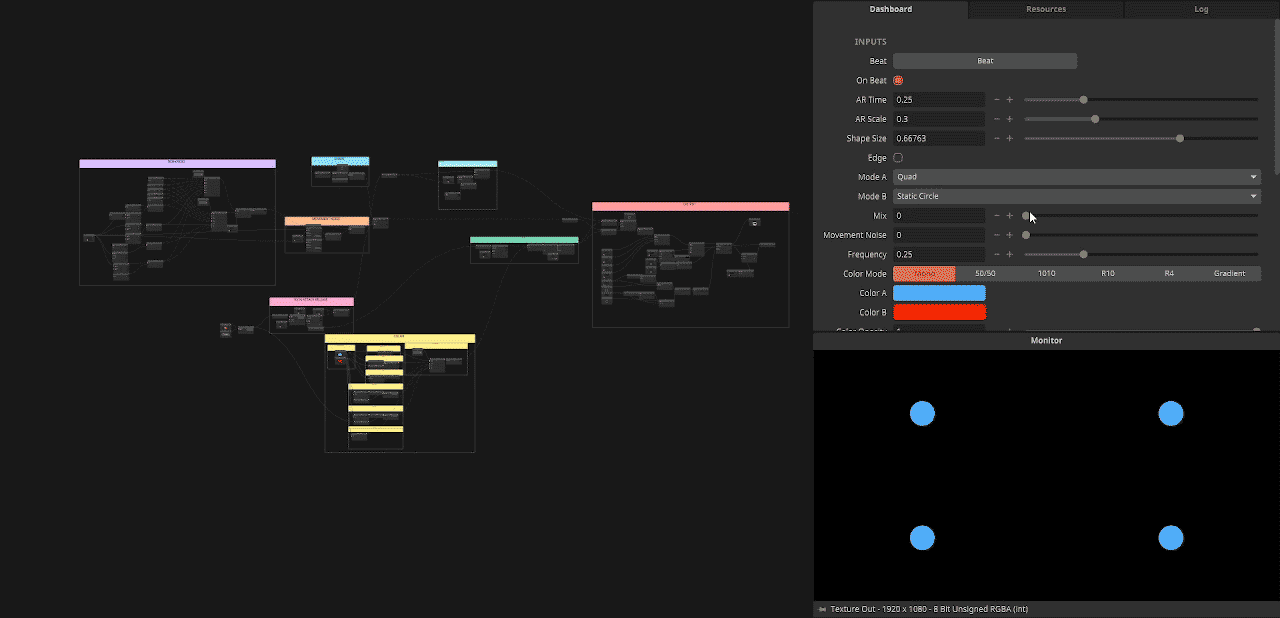1280x618 pixels.
Task: Toggle the On Beat checkbox
Action: 898,81
